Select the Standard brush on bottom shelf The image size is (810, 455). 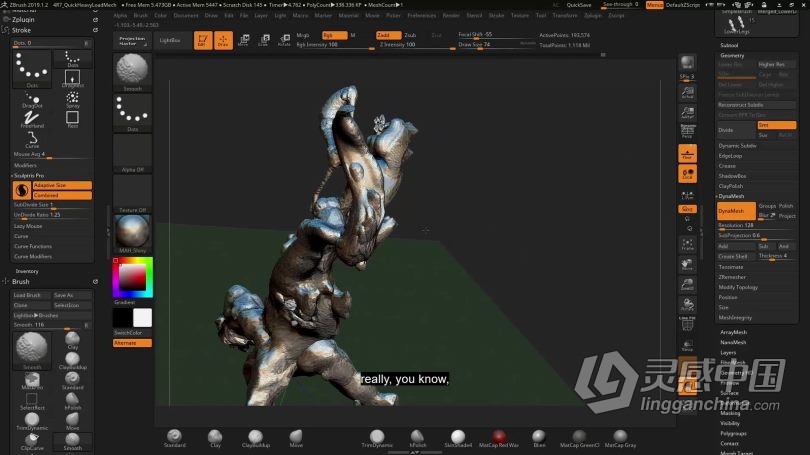(175, 438)
